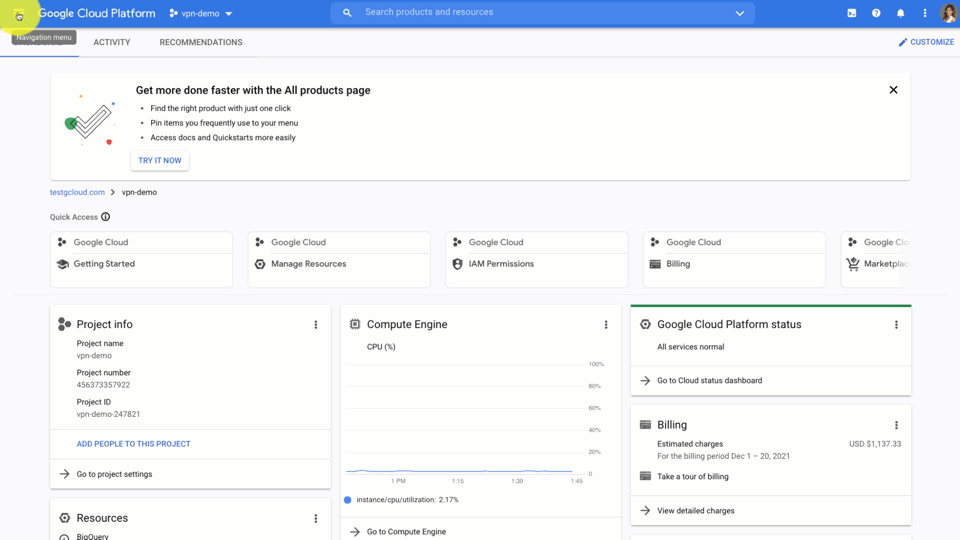Switch to the Recommendations tab
The height and width of the screenshot is (540, 960).
tap(201, 43)
